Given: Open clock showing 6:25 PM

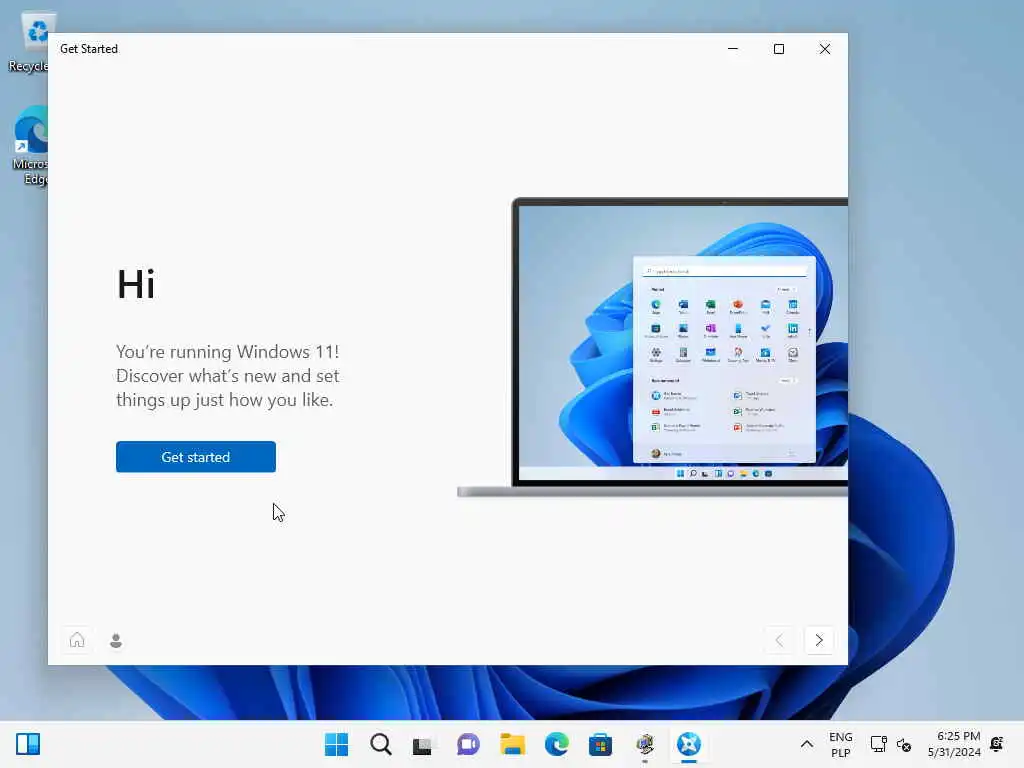Looking at the screenshot, I should coord(954,744).
